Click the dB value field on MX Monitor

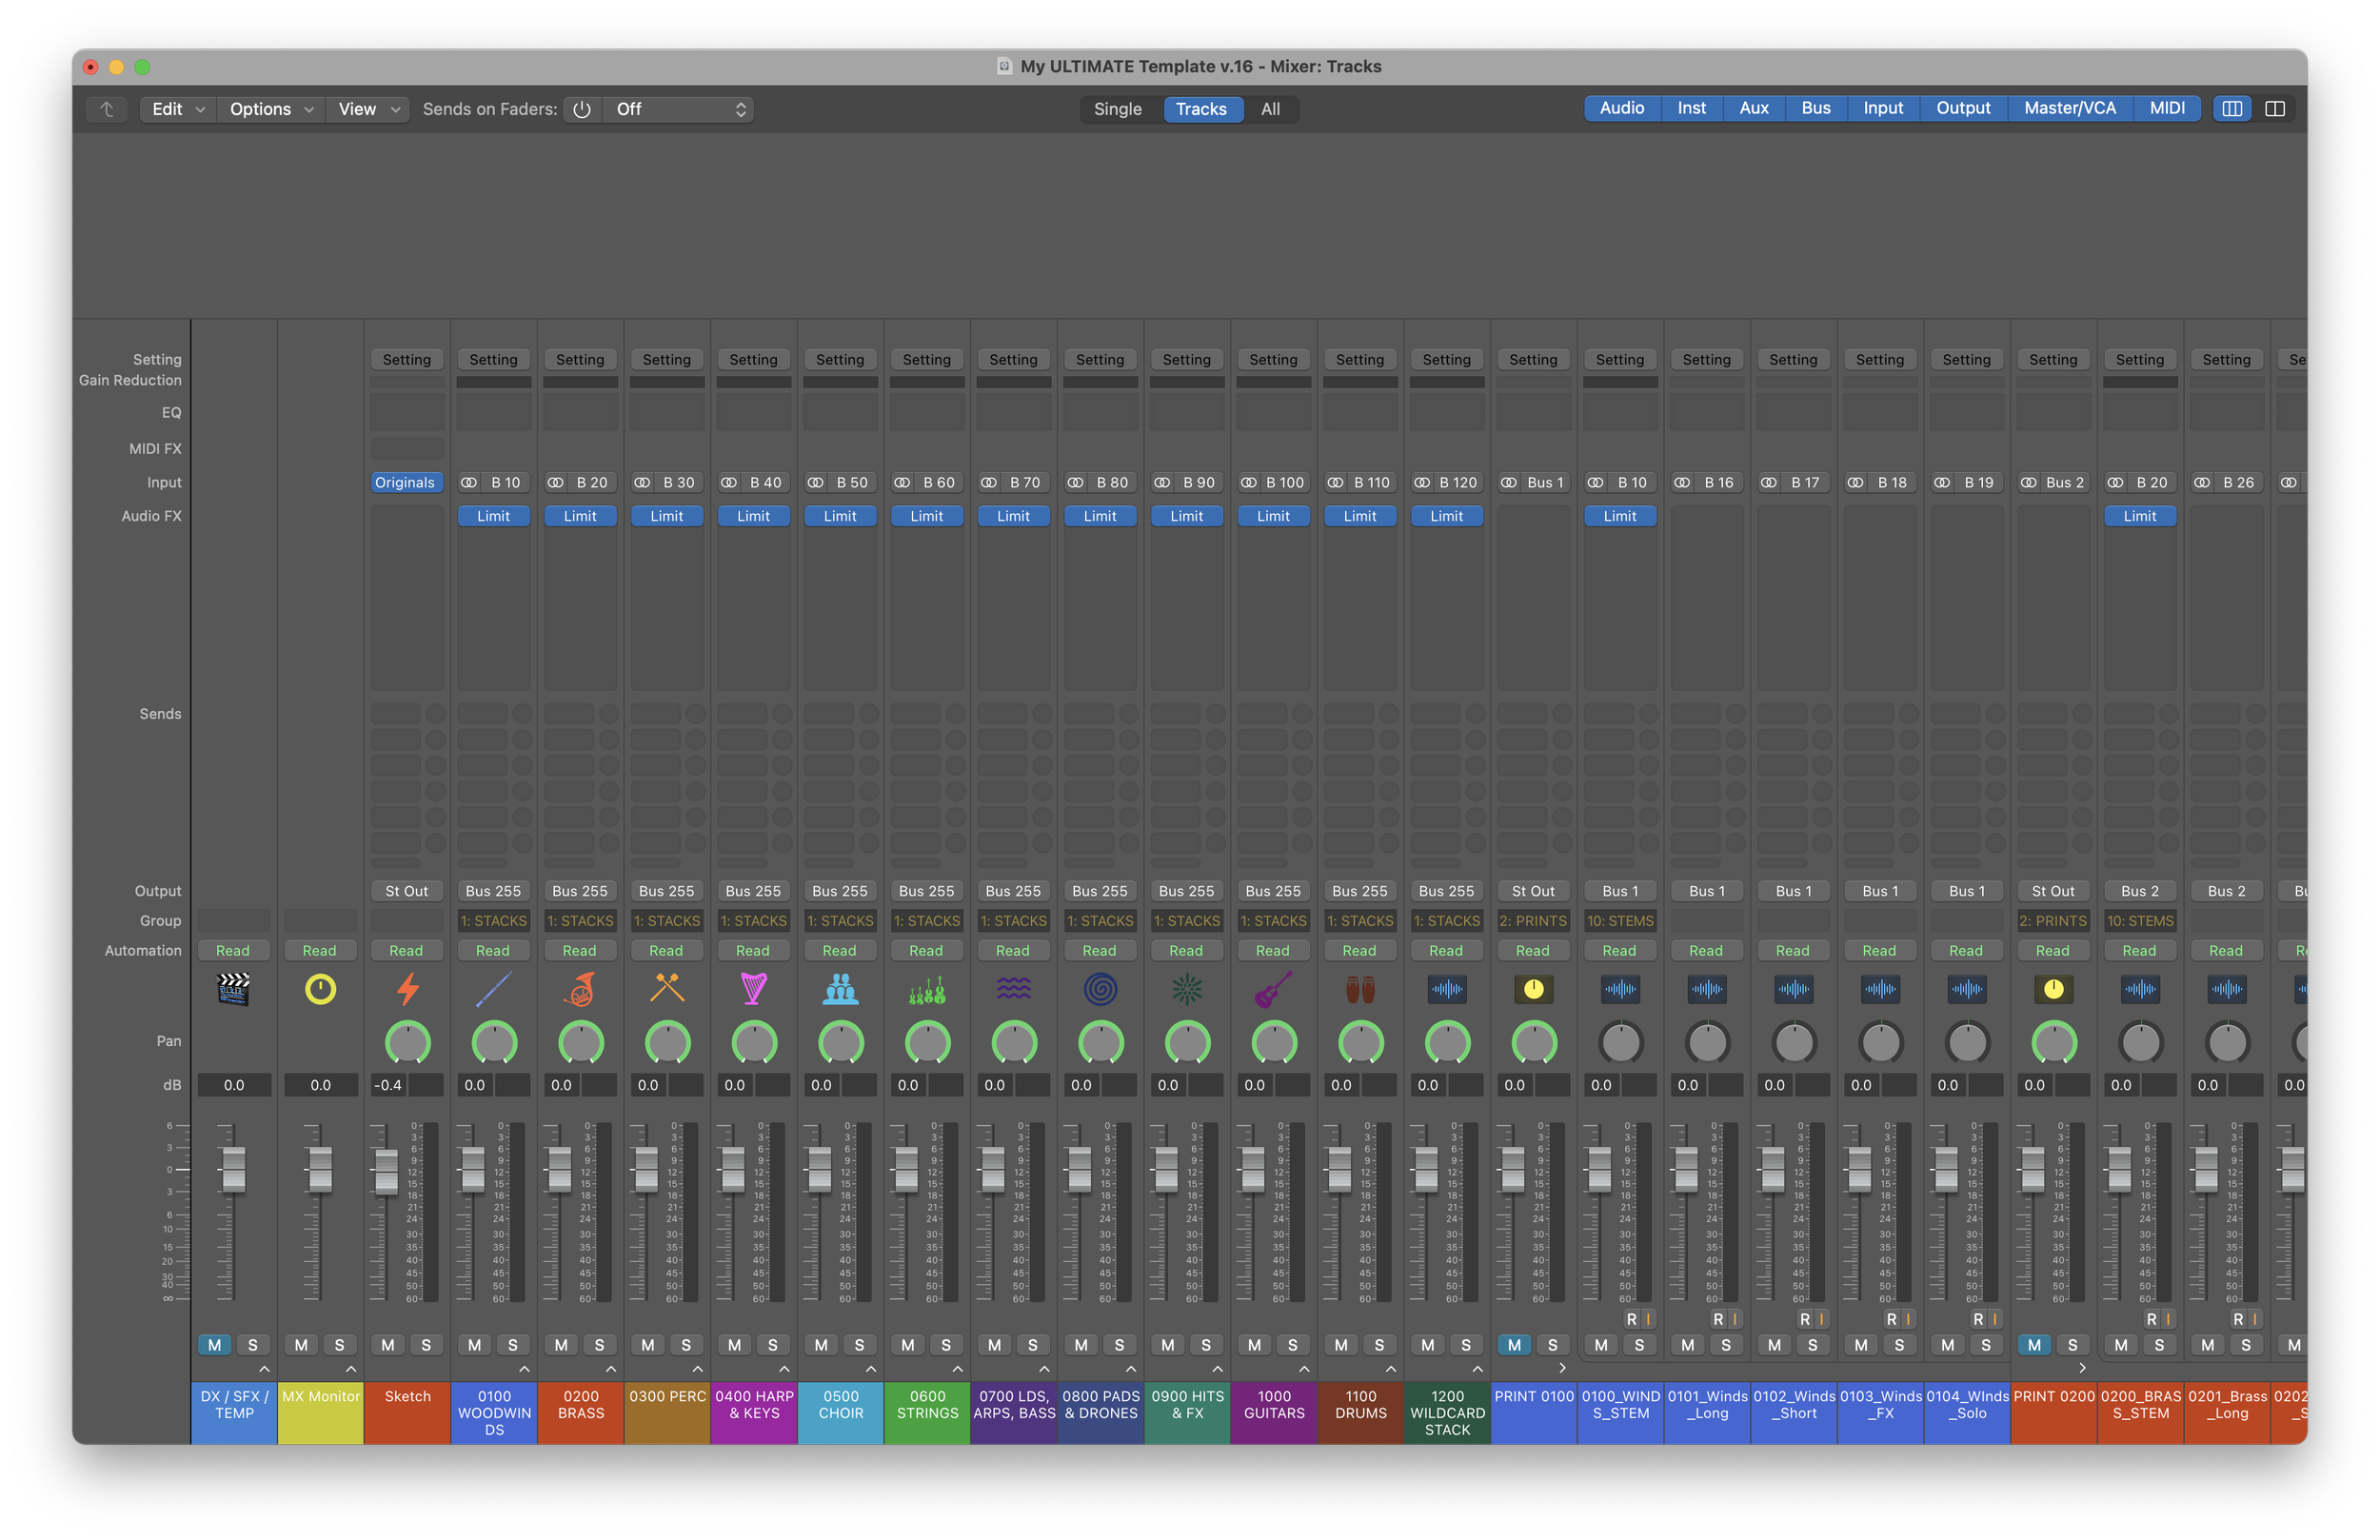320,1085
